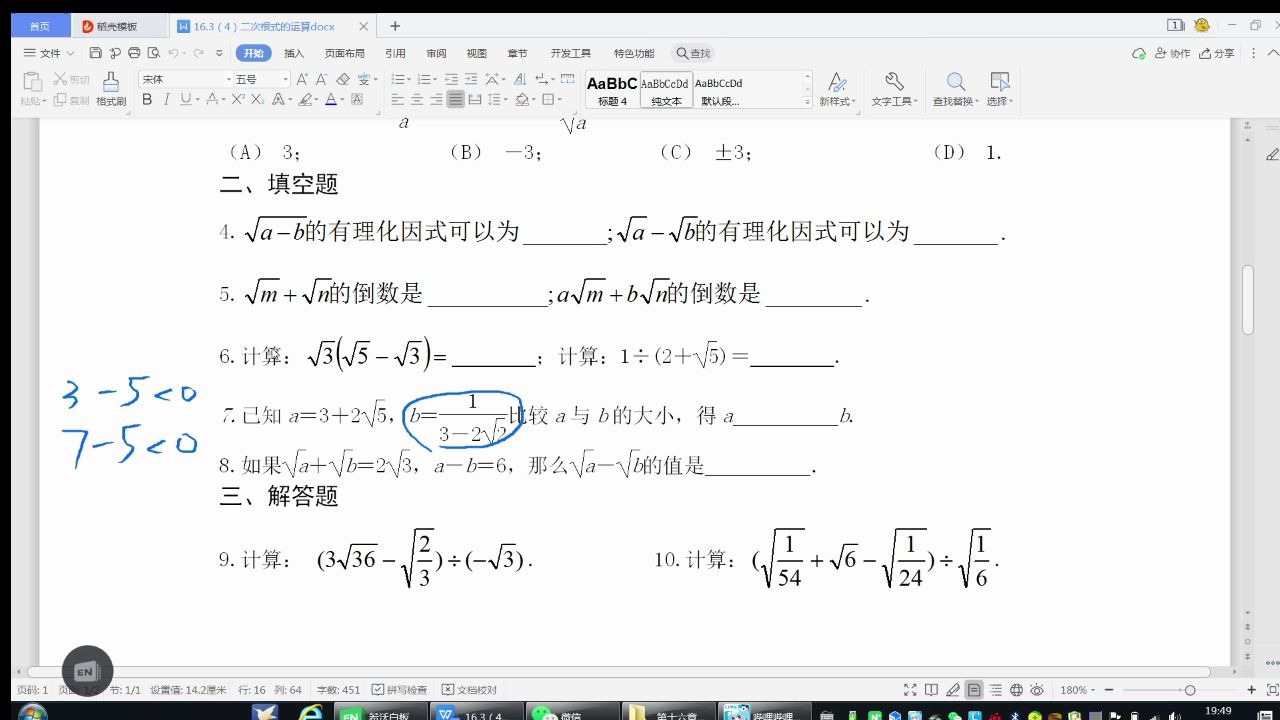The width and height of the screenshot is (1280, 720).
Task: Open the 文件 menu
Action: tap(49, 53)
